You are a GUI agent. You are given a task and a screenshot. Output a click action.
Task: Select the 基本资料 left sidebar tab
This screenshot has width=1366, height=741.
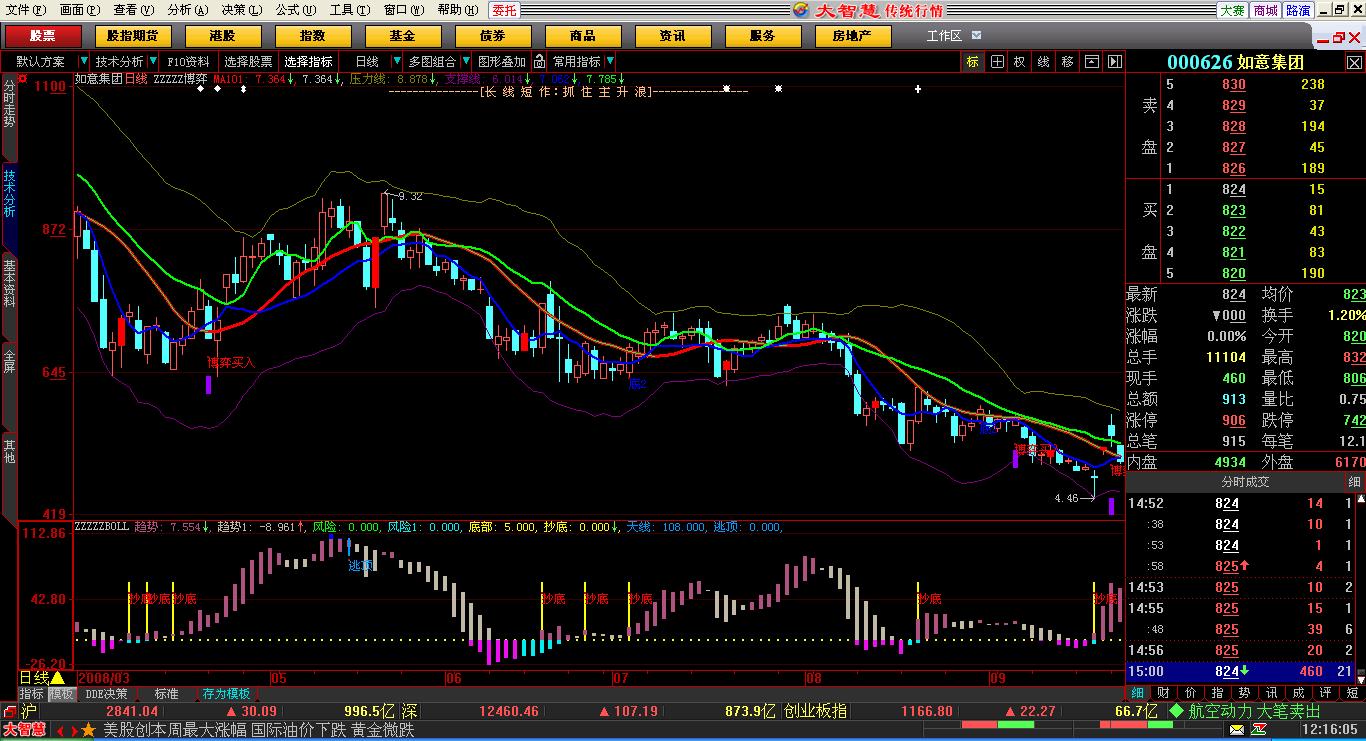coord(10,282)
